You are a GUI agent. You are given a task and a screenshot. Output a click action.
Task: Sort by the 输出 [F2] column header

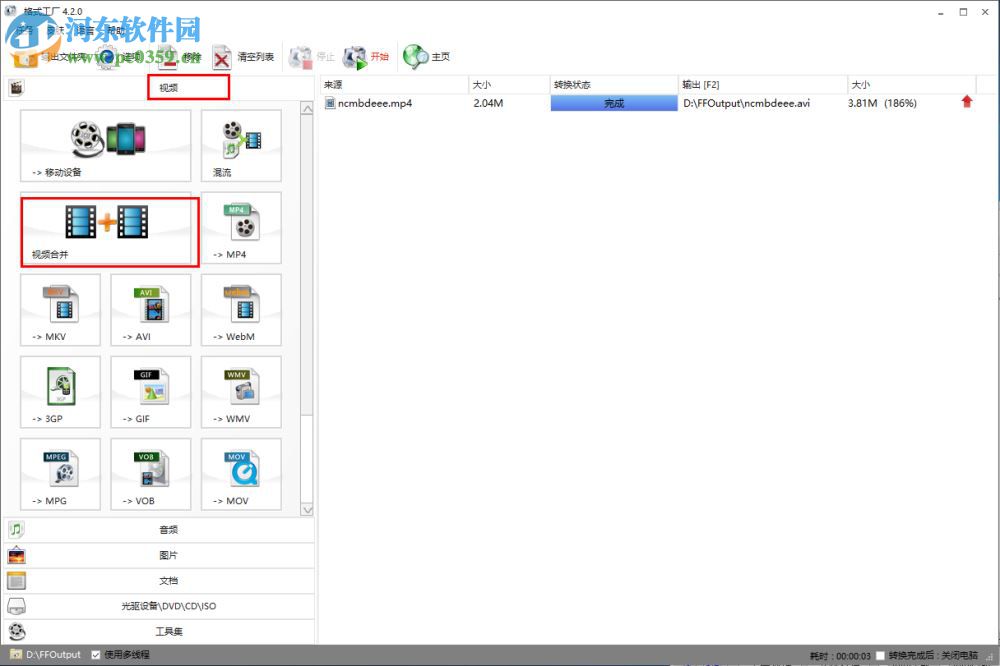763,84
